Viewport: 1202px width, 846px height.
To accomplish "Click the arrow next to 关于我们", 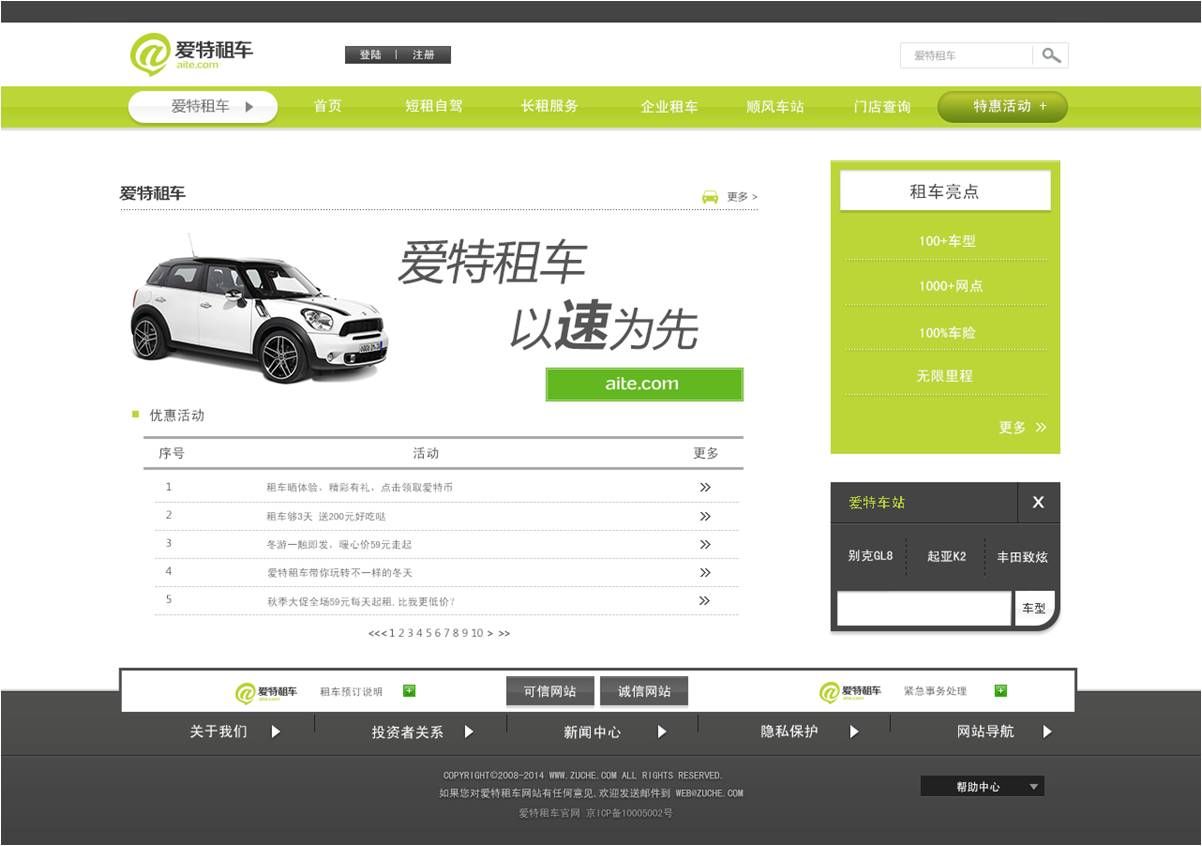I will point(276,732).
